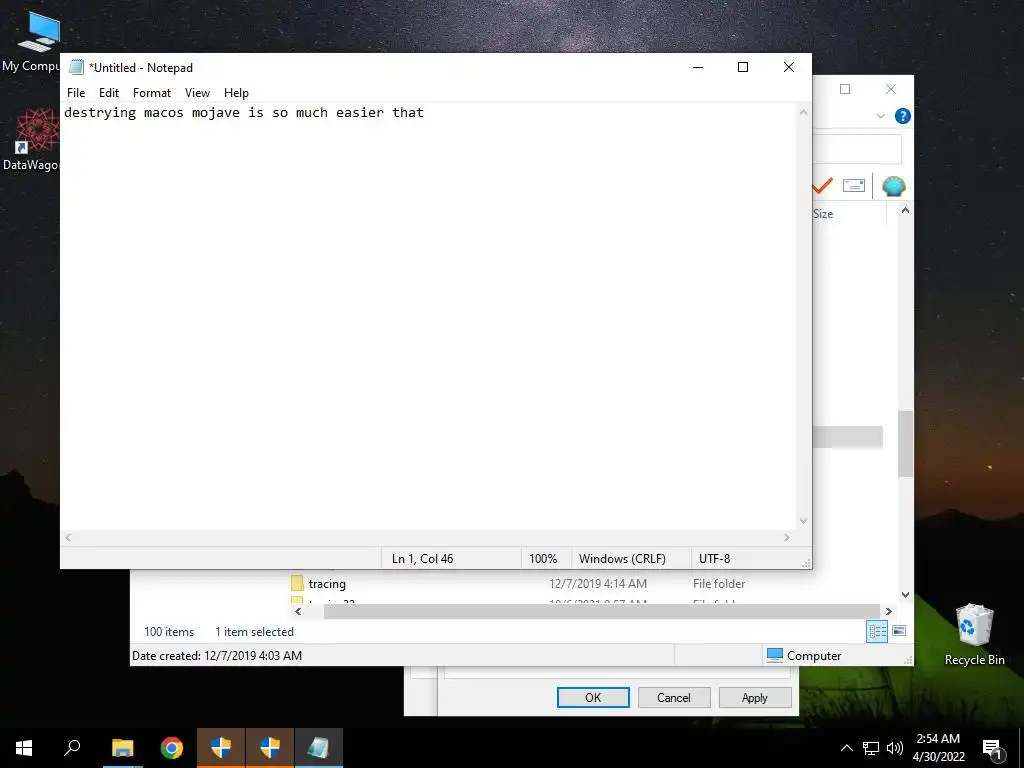
Task: Open the notification center icon
Action: pyautogui.click(x=992, y=749)
